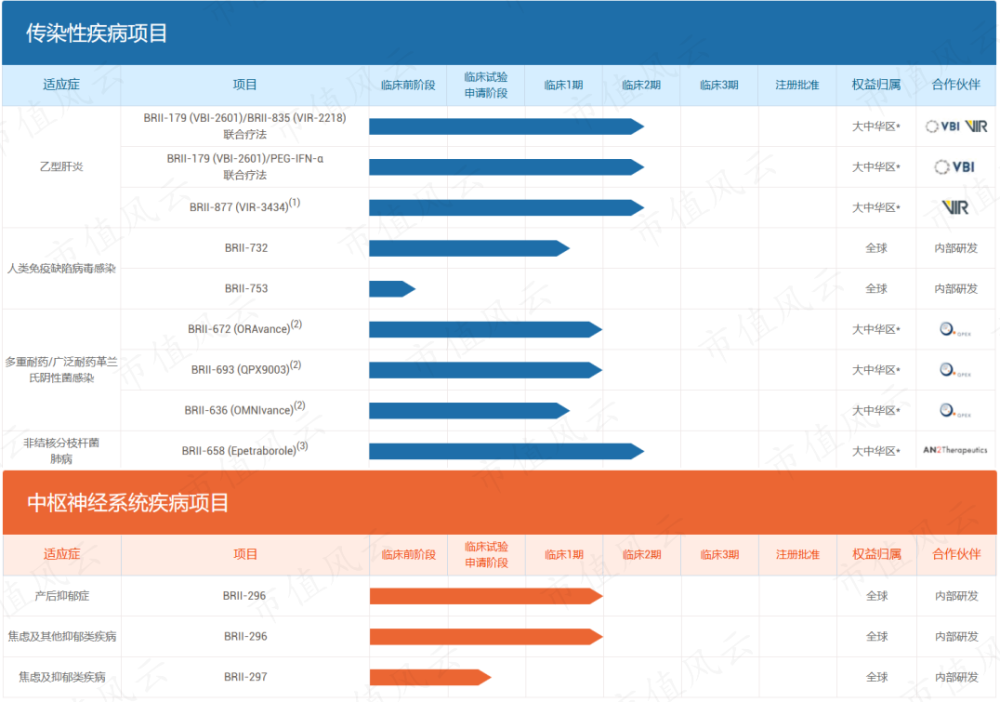Viewport: 1000px width, 702px height.
Task: Click the VBI logo in BRII-179/BRII-835 row
Action: [x=943, y=126]
